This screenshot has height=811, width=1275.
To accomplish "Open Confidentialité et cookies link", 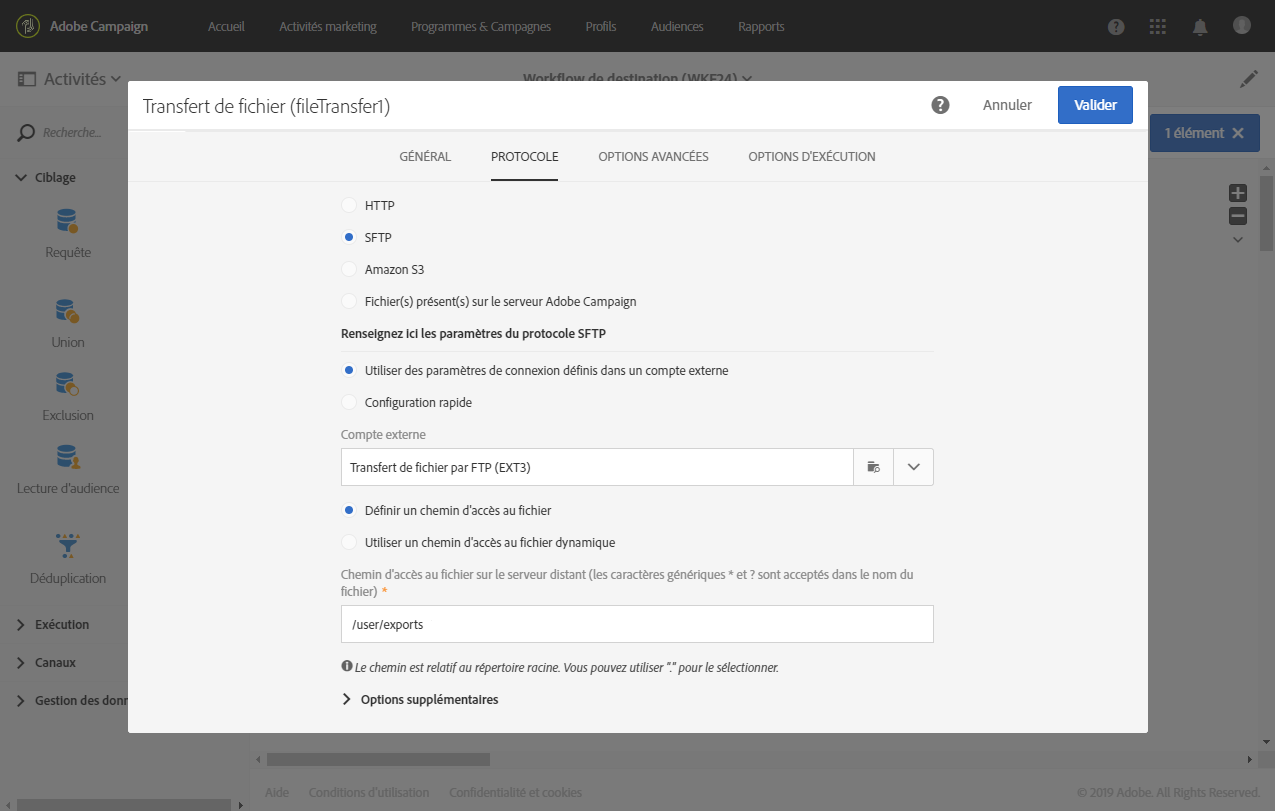I will click(x=515, y=793).
